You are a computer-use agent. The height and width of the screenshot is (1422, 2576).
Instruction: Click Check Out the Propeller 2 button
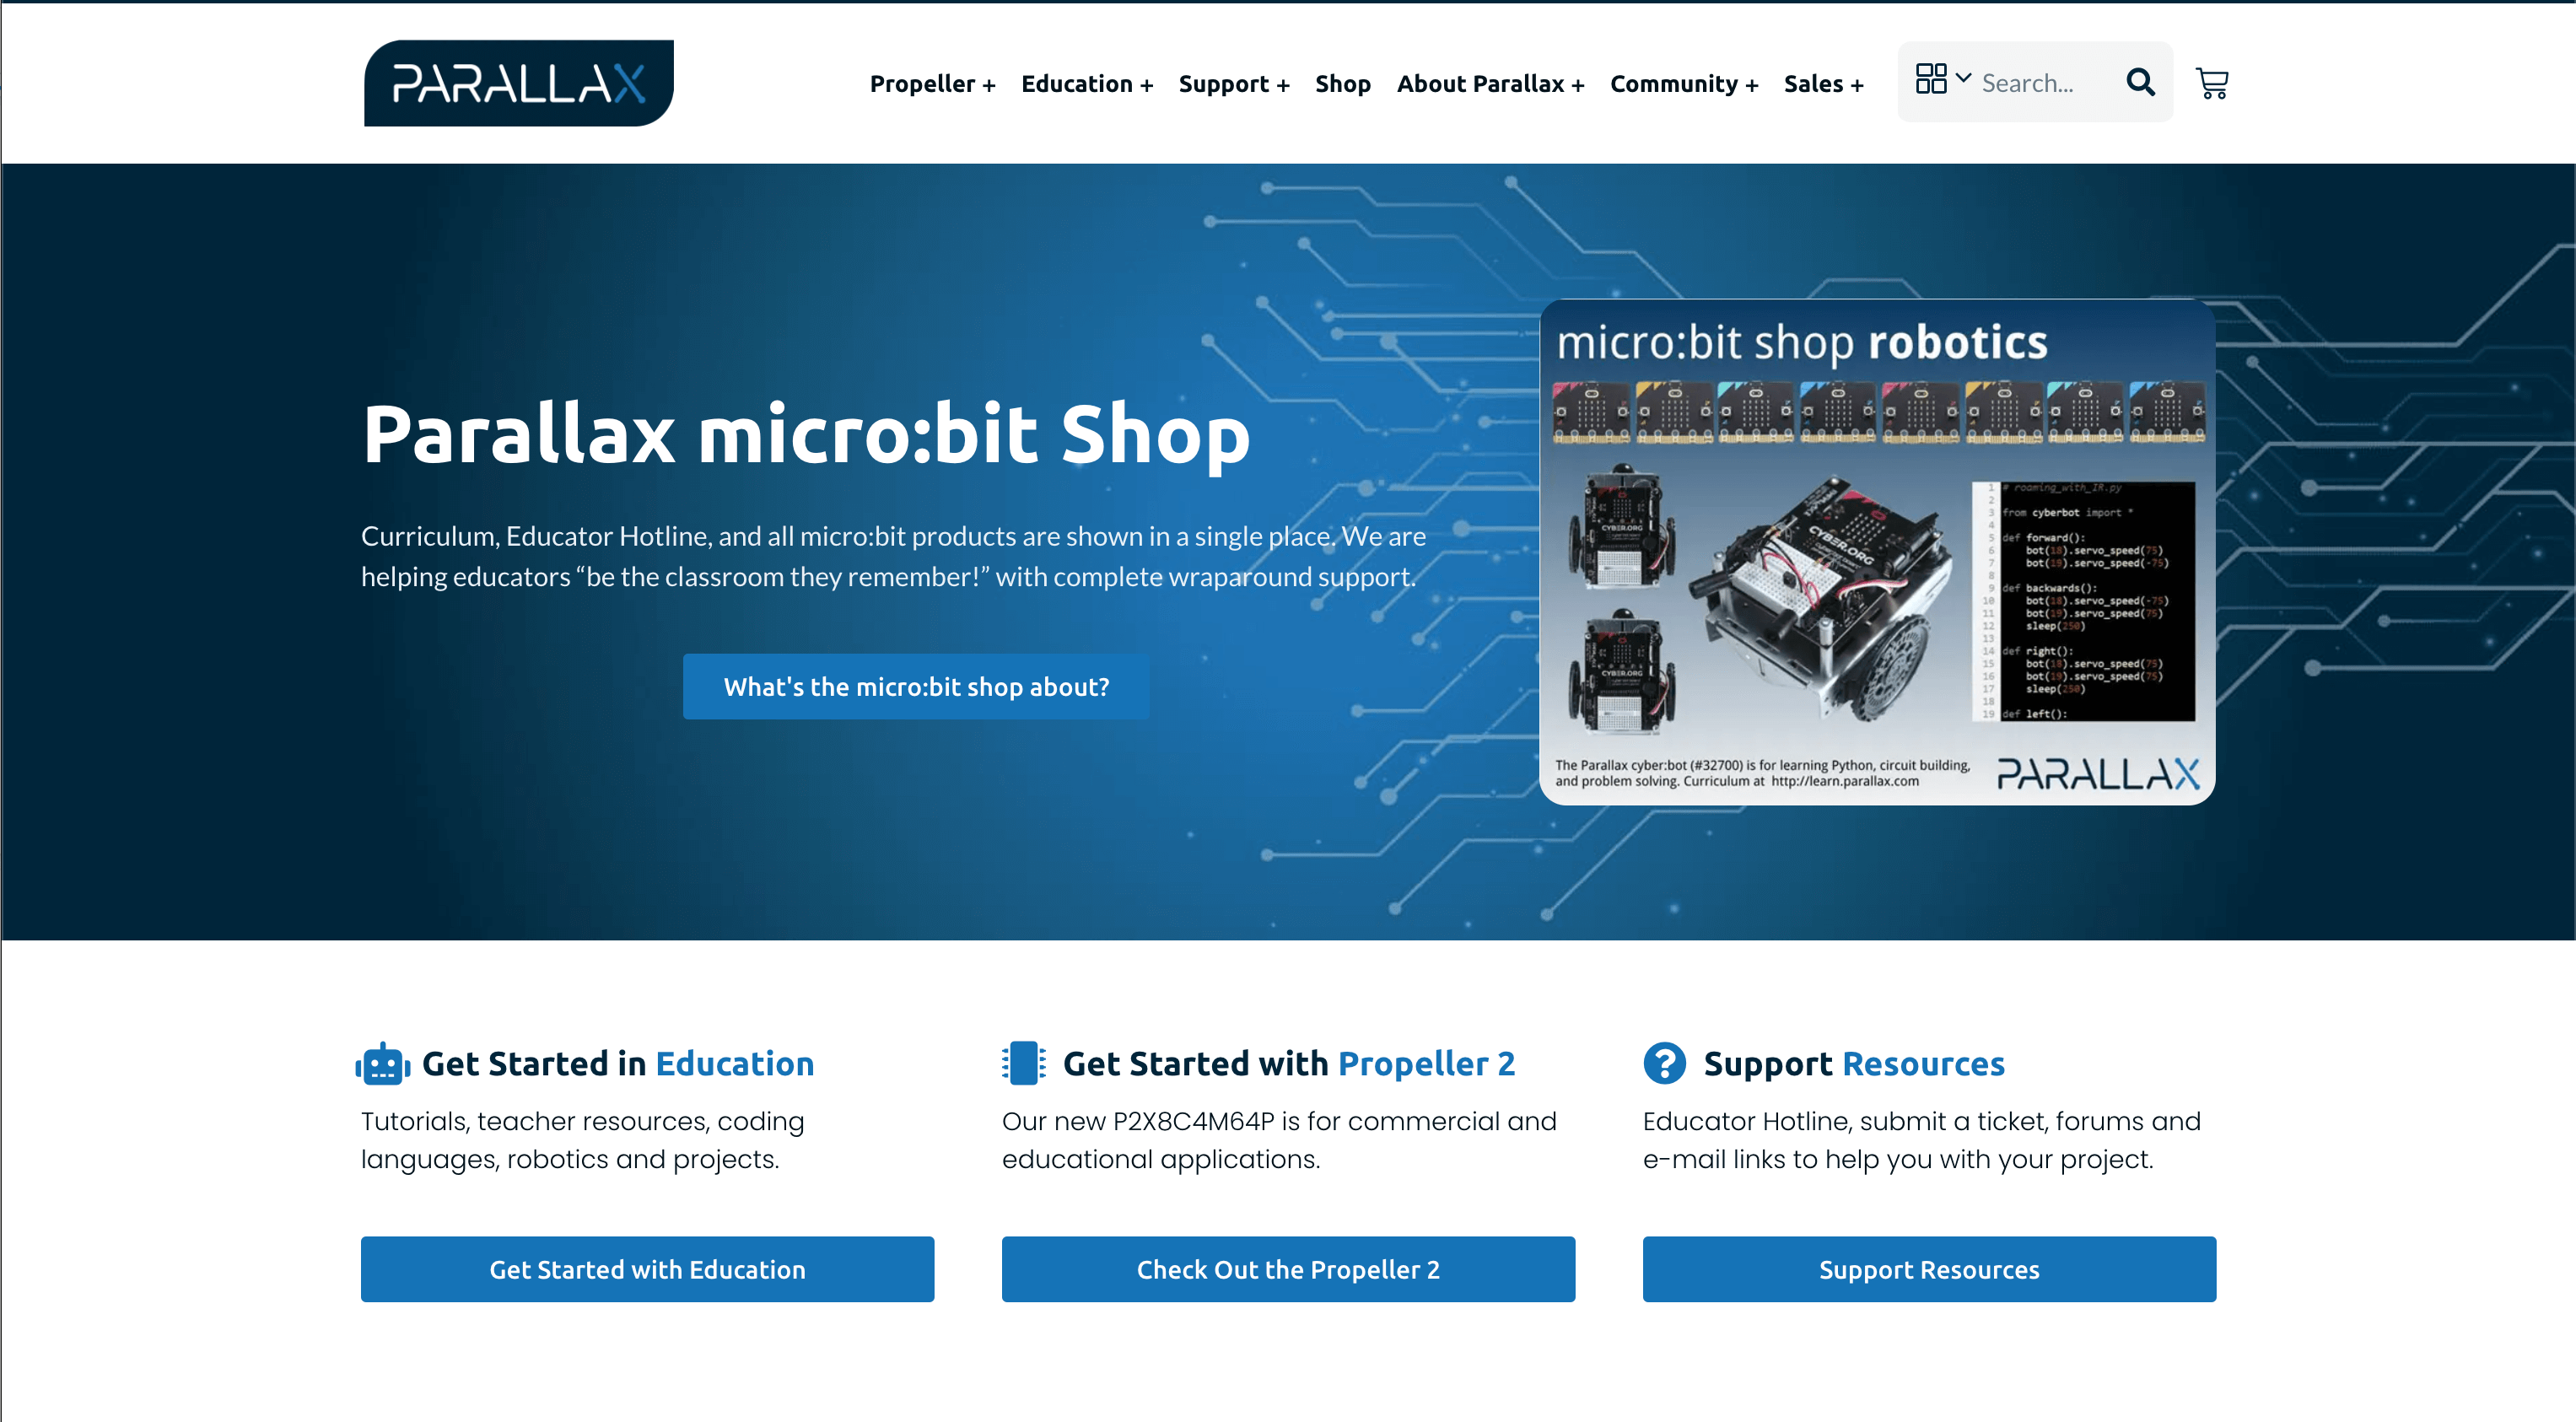[1287, 1268]
